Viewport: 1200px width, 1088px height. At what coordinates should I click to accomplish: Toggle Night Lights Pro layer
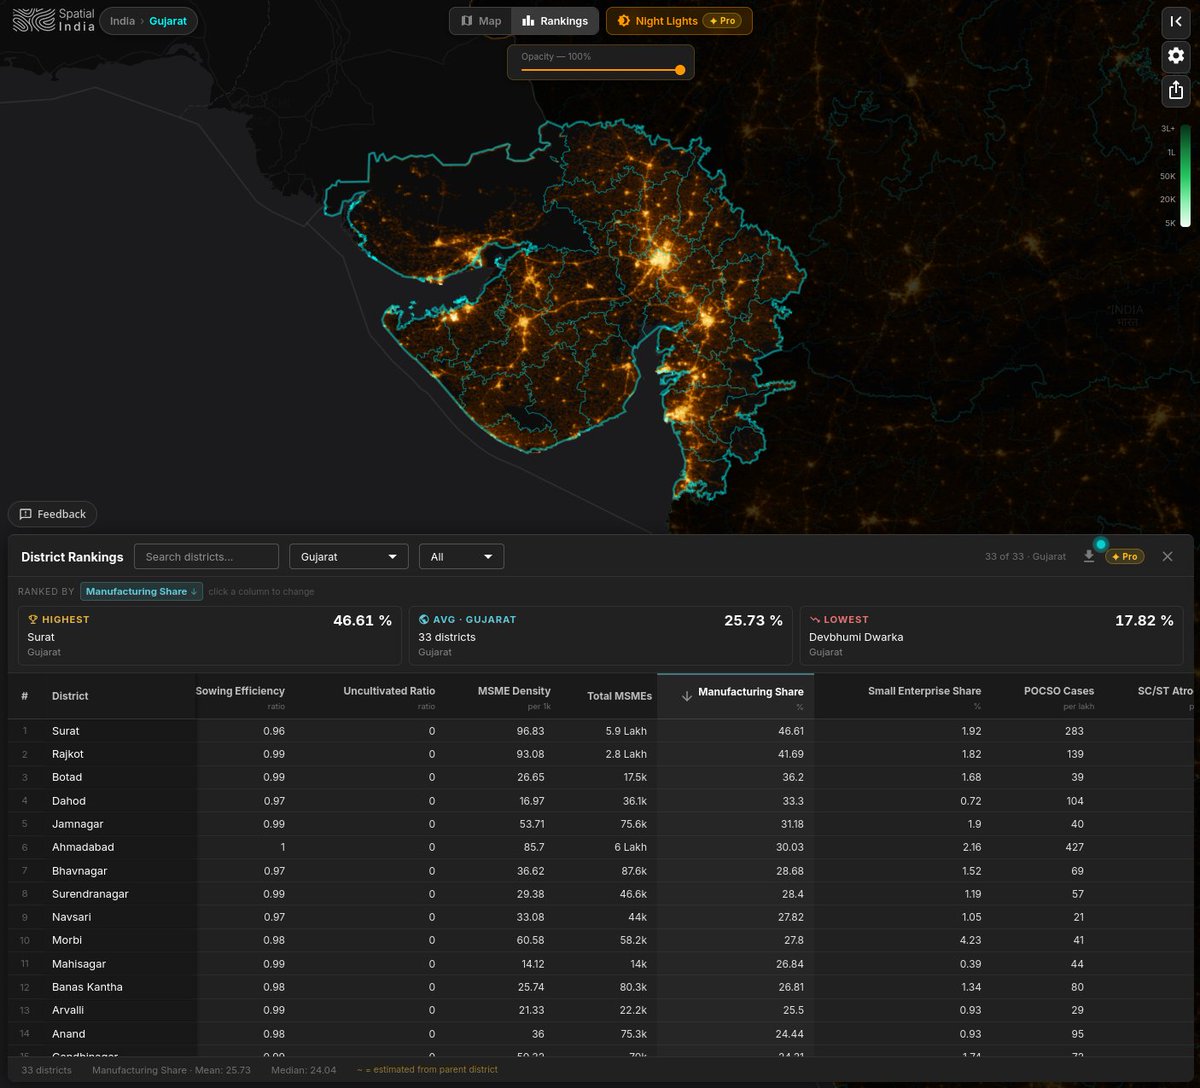point(679,21)
